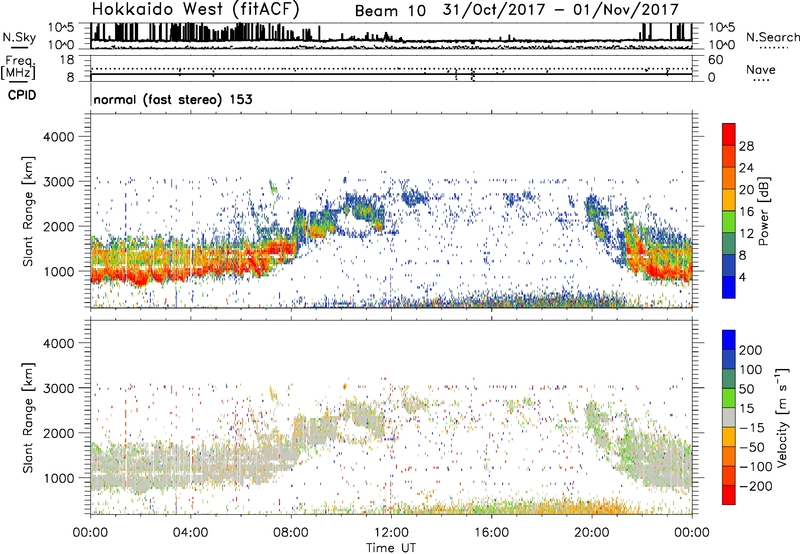This screenshot has height=554, width=800.
Task: Click the sky noise spikes near 04:00 in the top panel
Action: tap(189, 32)
